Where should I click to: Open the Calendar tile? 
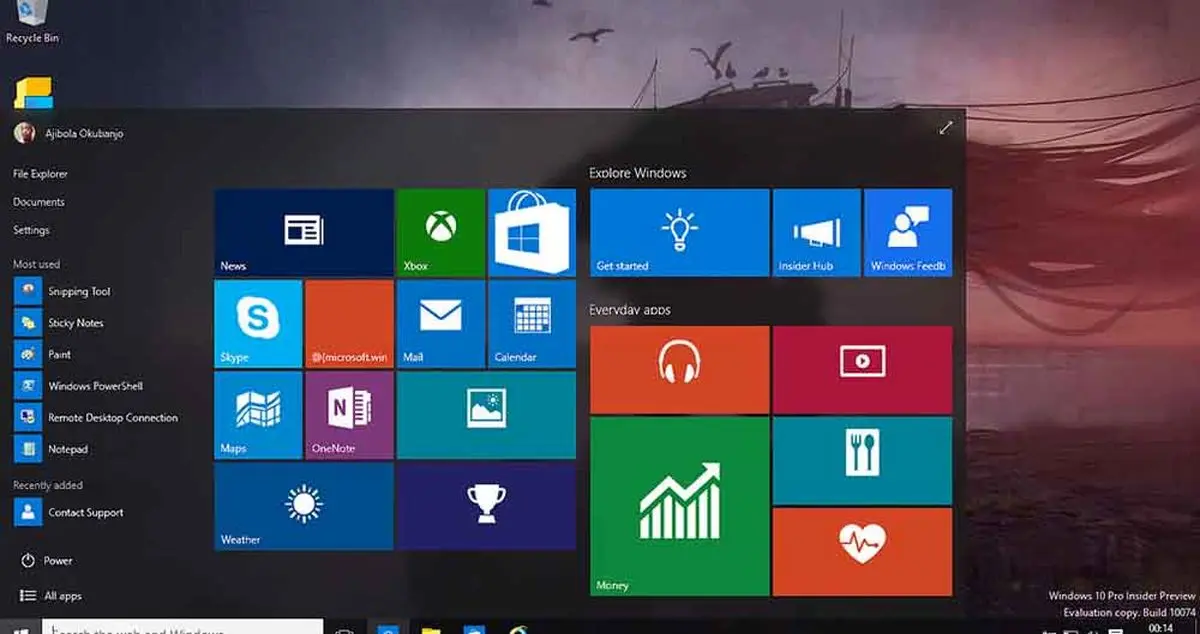tap(531, 323)
